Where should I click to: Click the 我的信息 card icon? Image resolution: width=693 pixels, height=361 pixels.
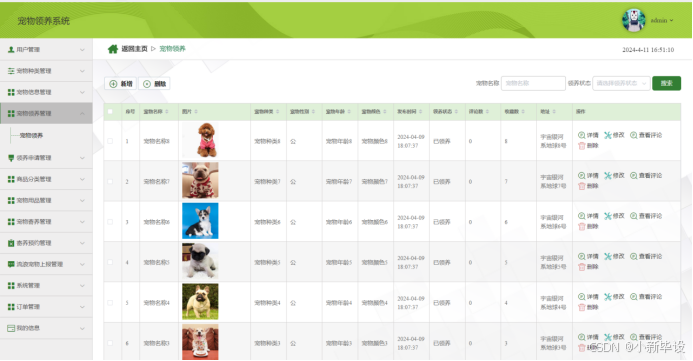11,328
